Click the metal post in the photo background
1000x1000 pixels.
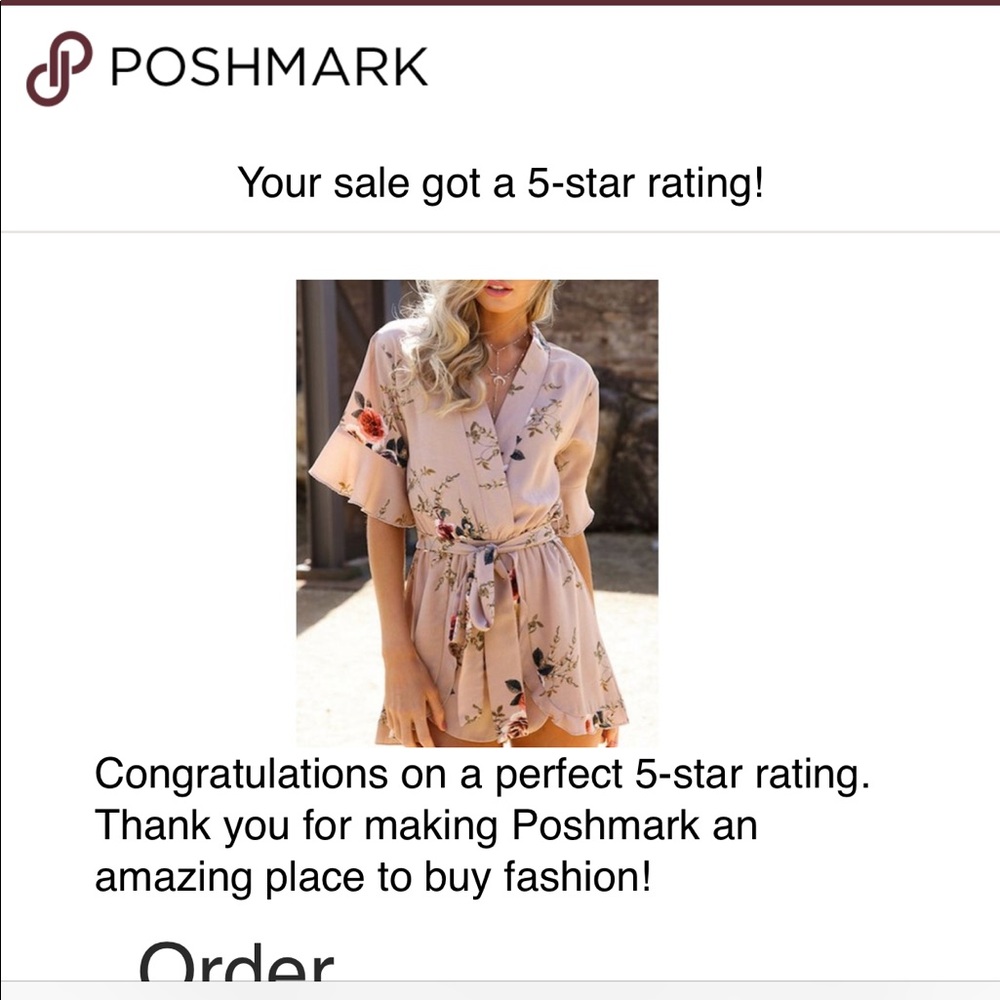(322, 420)
